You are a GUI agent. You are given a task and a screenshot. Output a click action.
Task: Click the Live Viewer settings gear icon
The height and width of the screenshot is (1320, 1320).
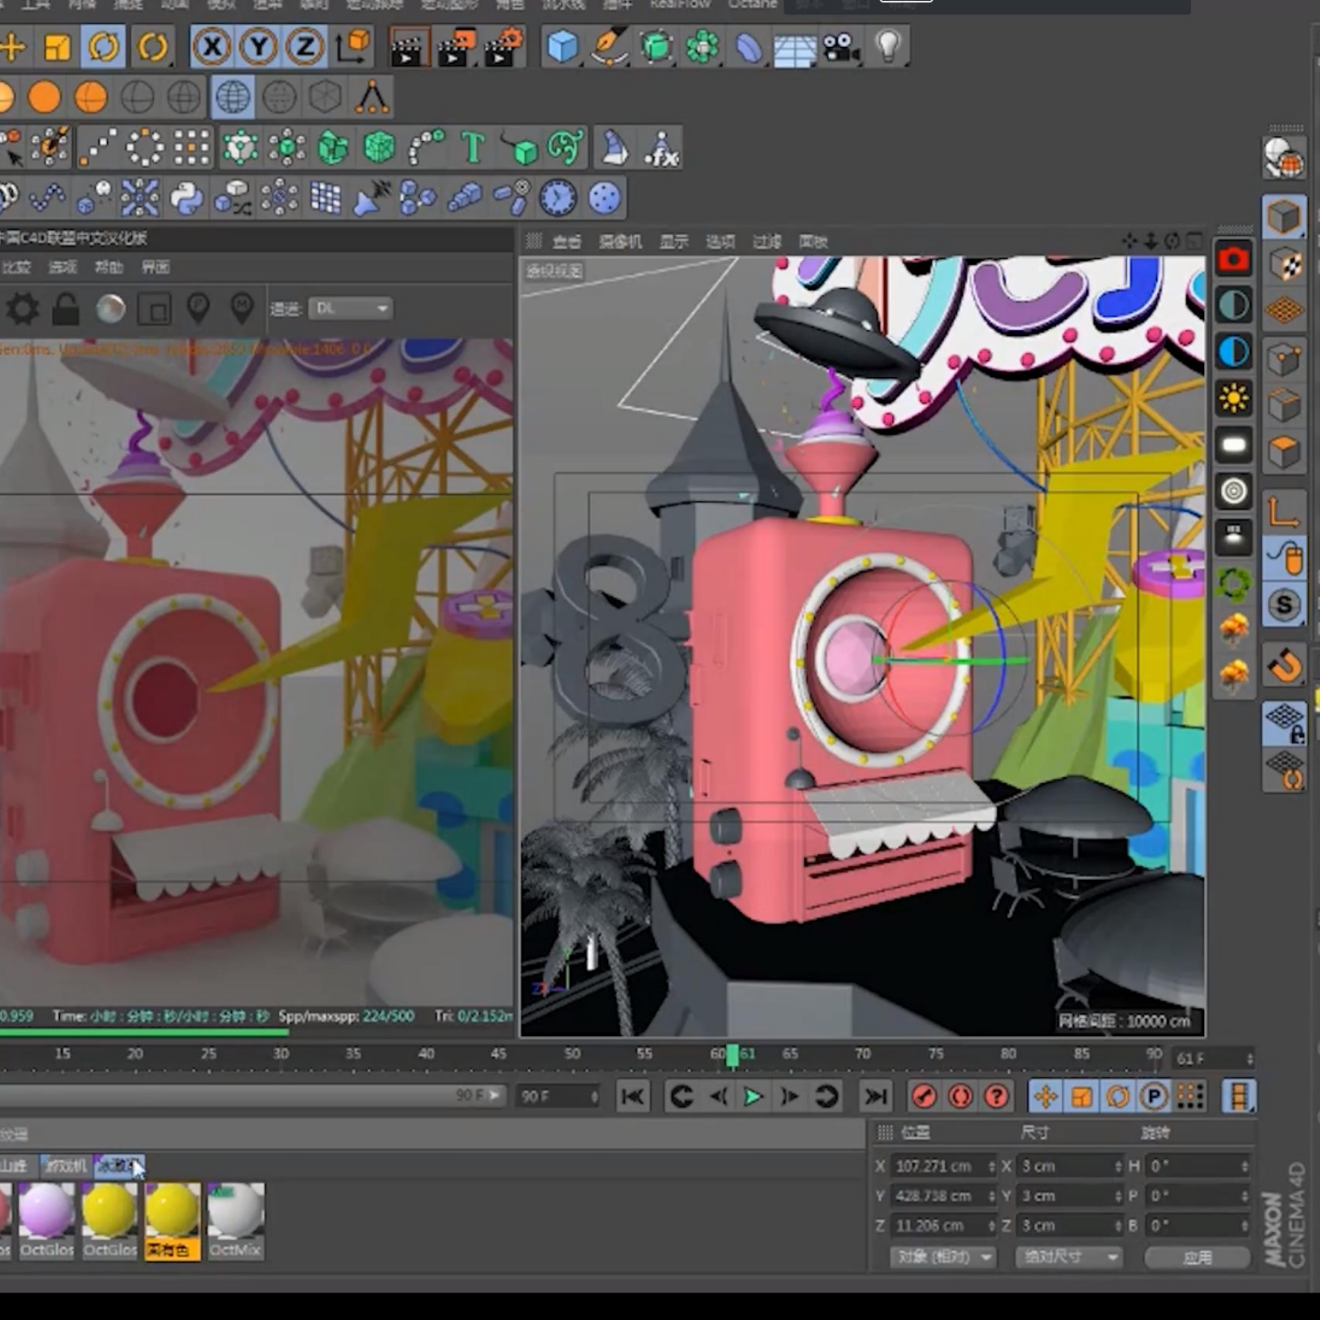coord(22,309)
